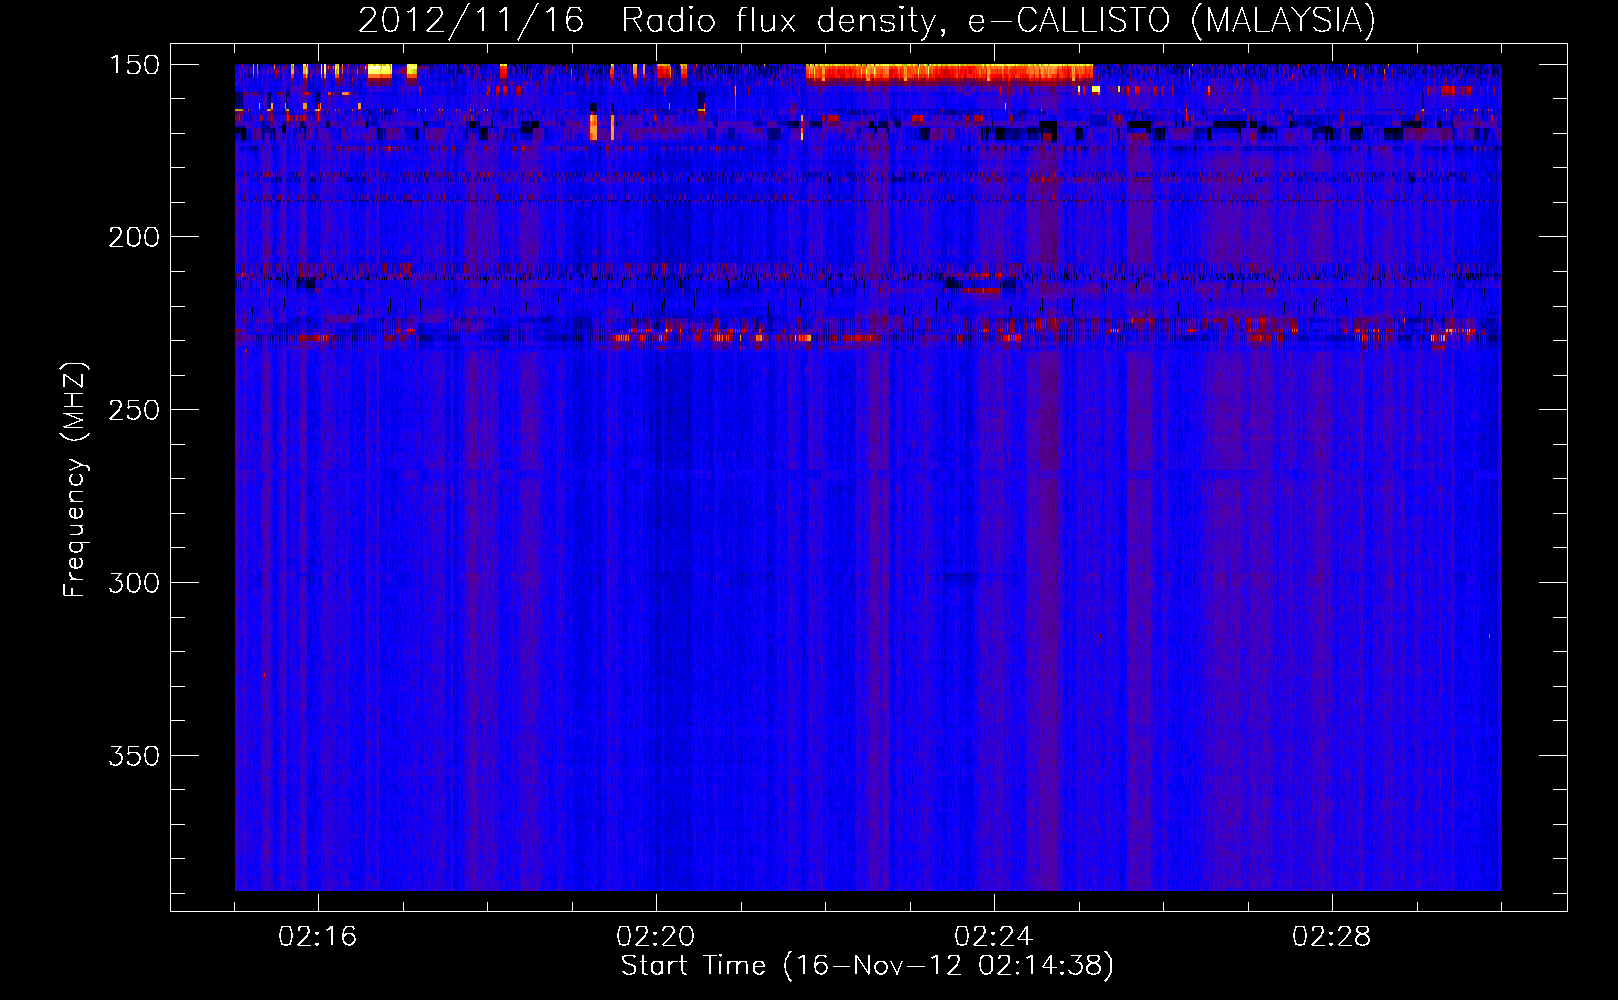Click the 02:24 time tick label
The image size is (1618, 1000).
tap(993, 936)
